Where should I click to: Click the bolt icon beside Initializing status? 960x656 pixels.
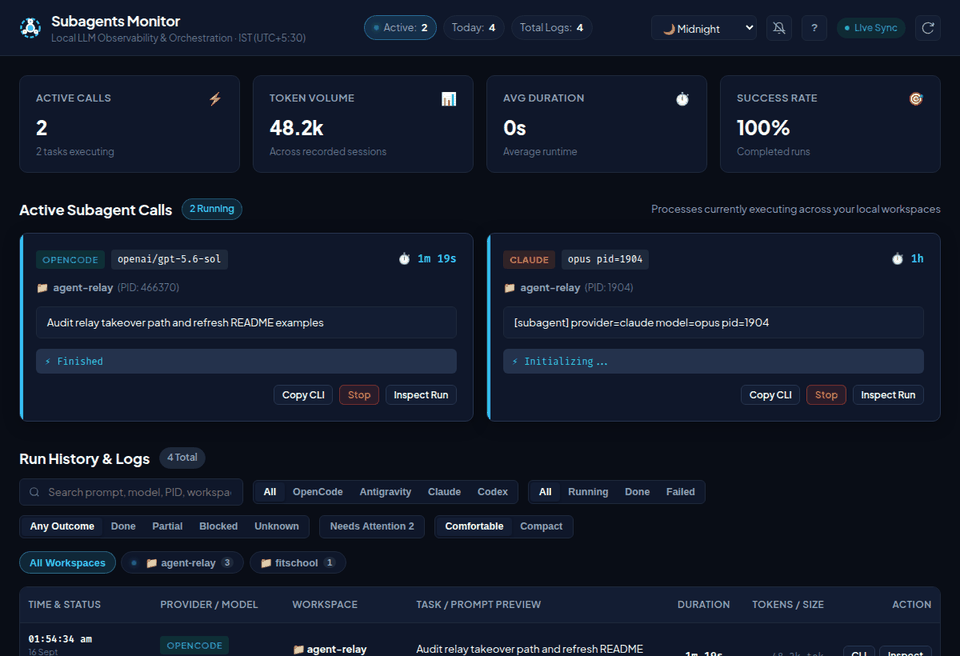click(515, 361)
